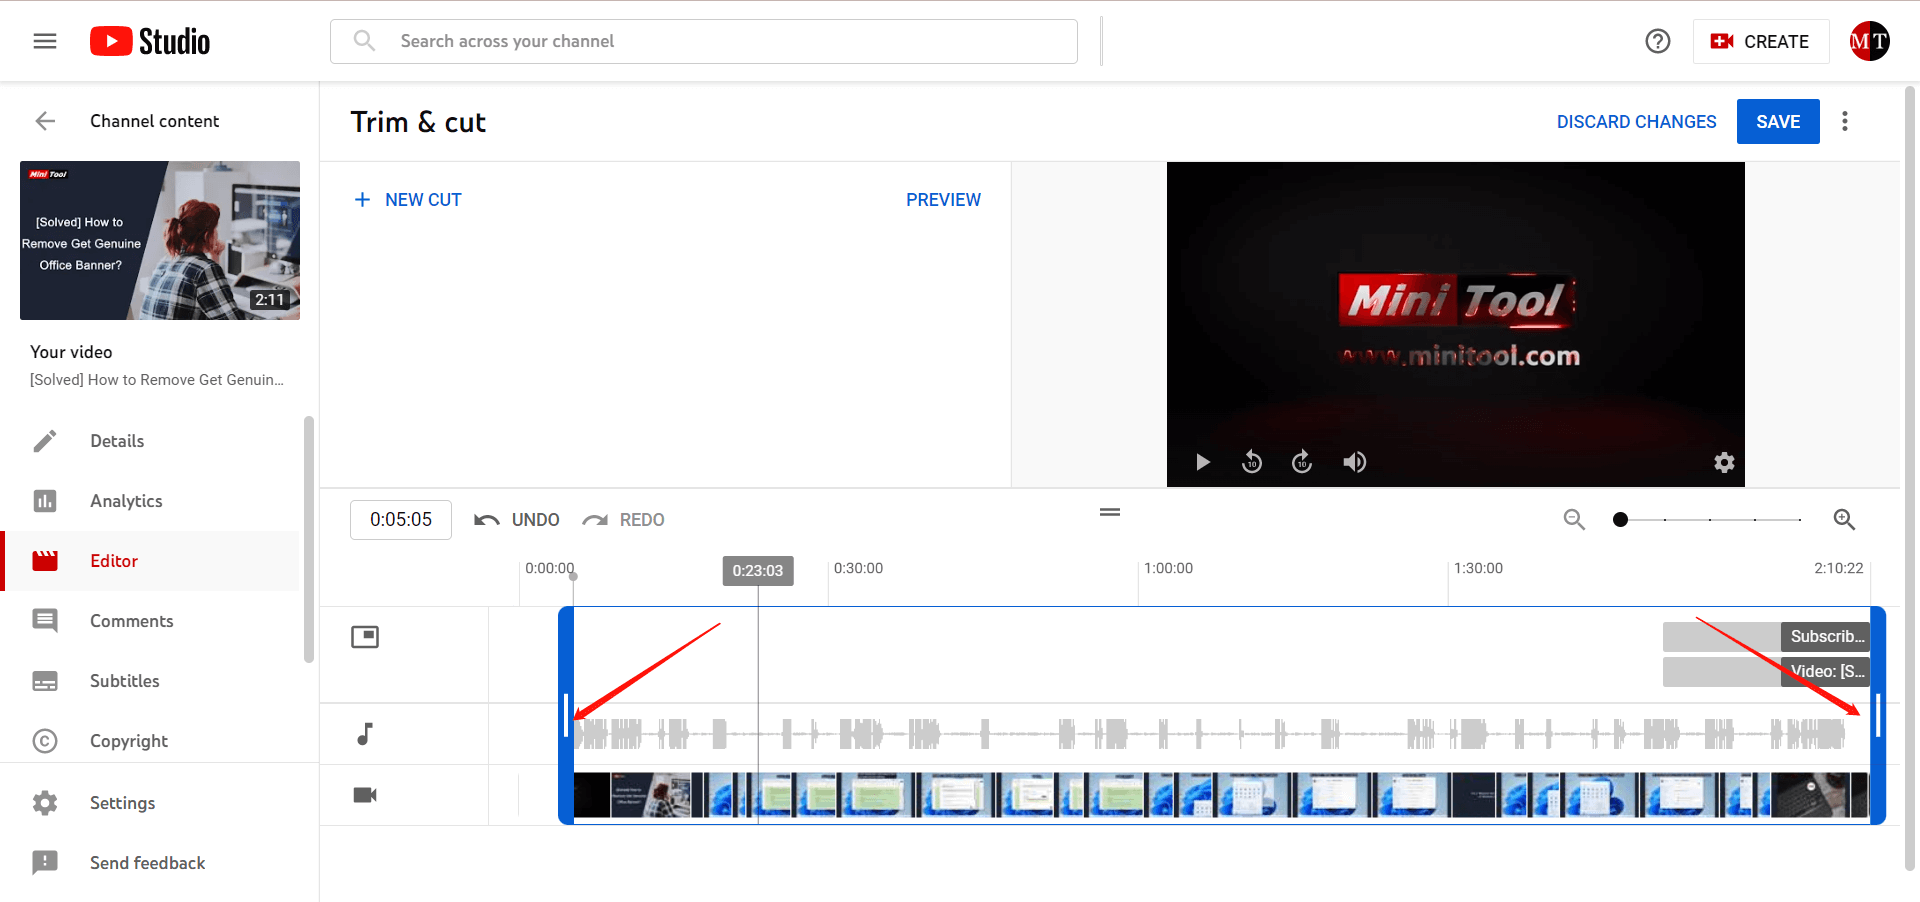This screenshot has width=1920, height=902.
Task: Click the timeline panel resize handle
Action: (1110, 512)
